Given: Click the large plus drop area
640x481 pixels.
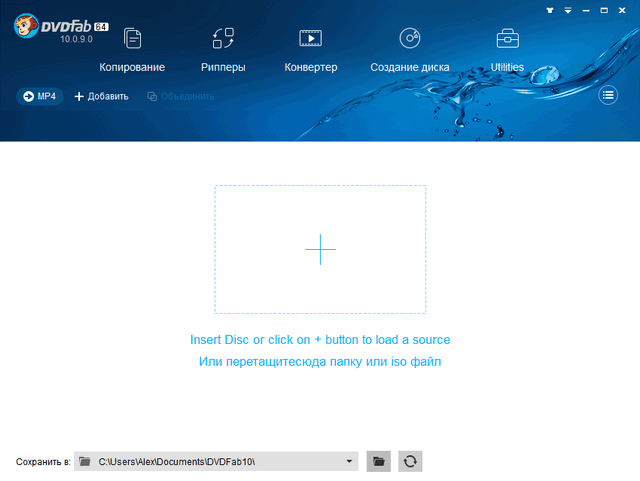Looking at the screenshot, I should tap(320, 249).
